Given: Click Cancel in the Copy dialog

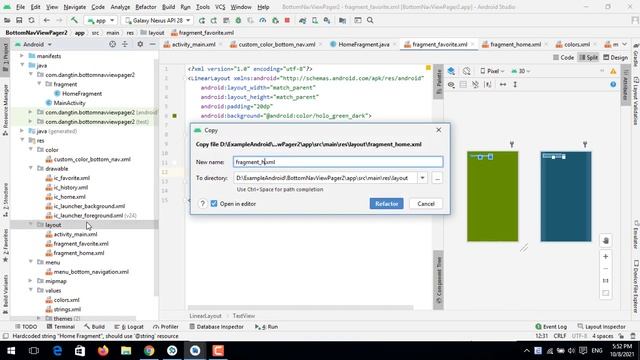Looking at the screenshot, I should click(426, 204).
